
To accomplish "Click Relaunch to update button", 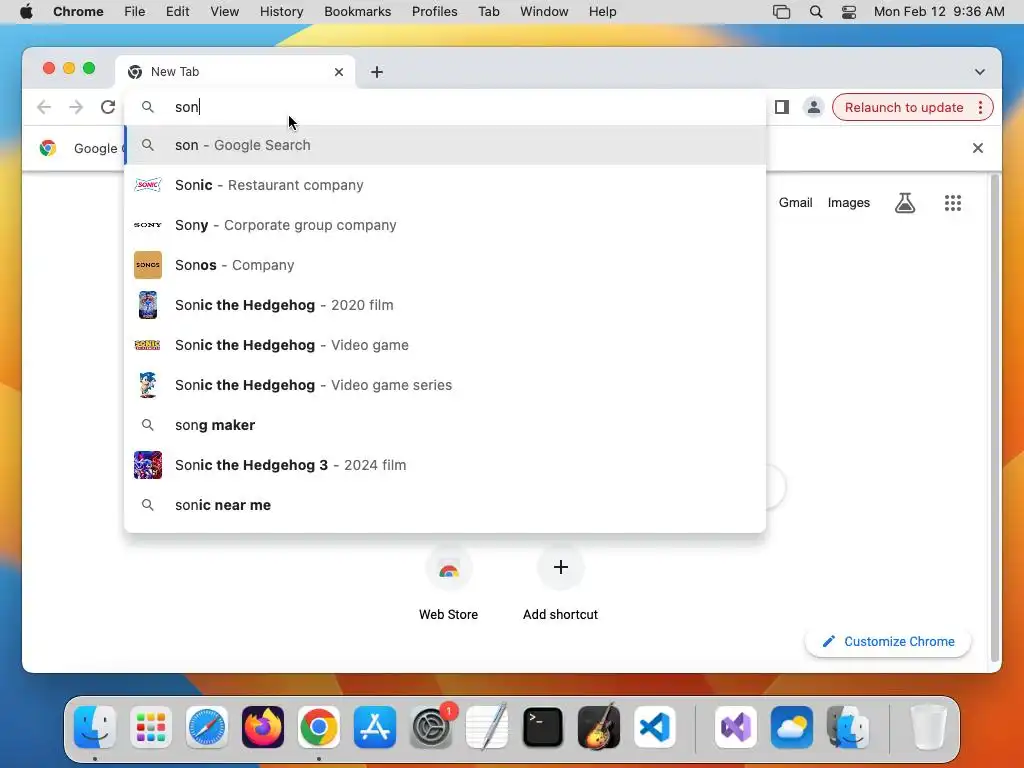I will (x=904, y=107).
